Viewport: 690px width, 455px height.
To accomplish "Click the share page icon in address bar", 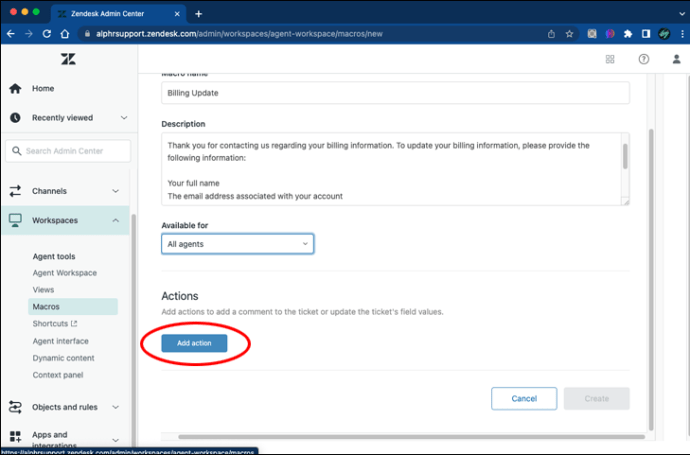I will 551,34.
